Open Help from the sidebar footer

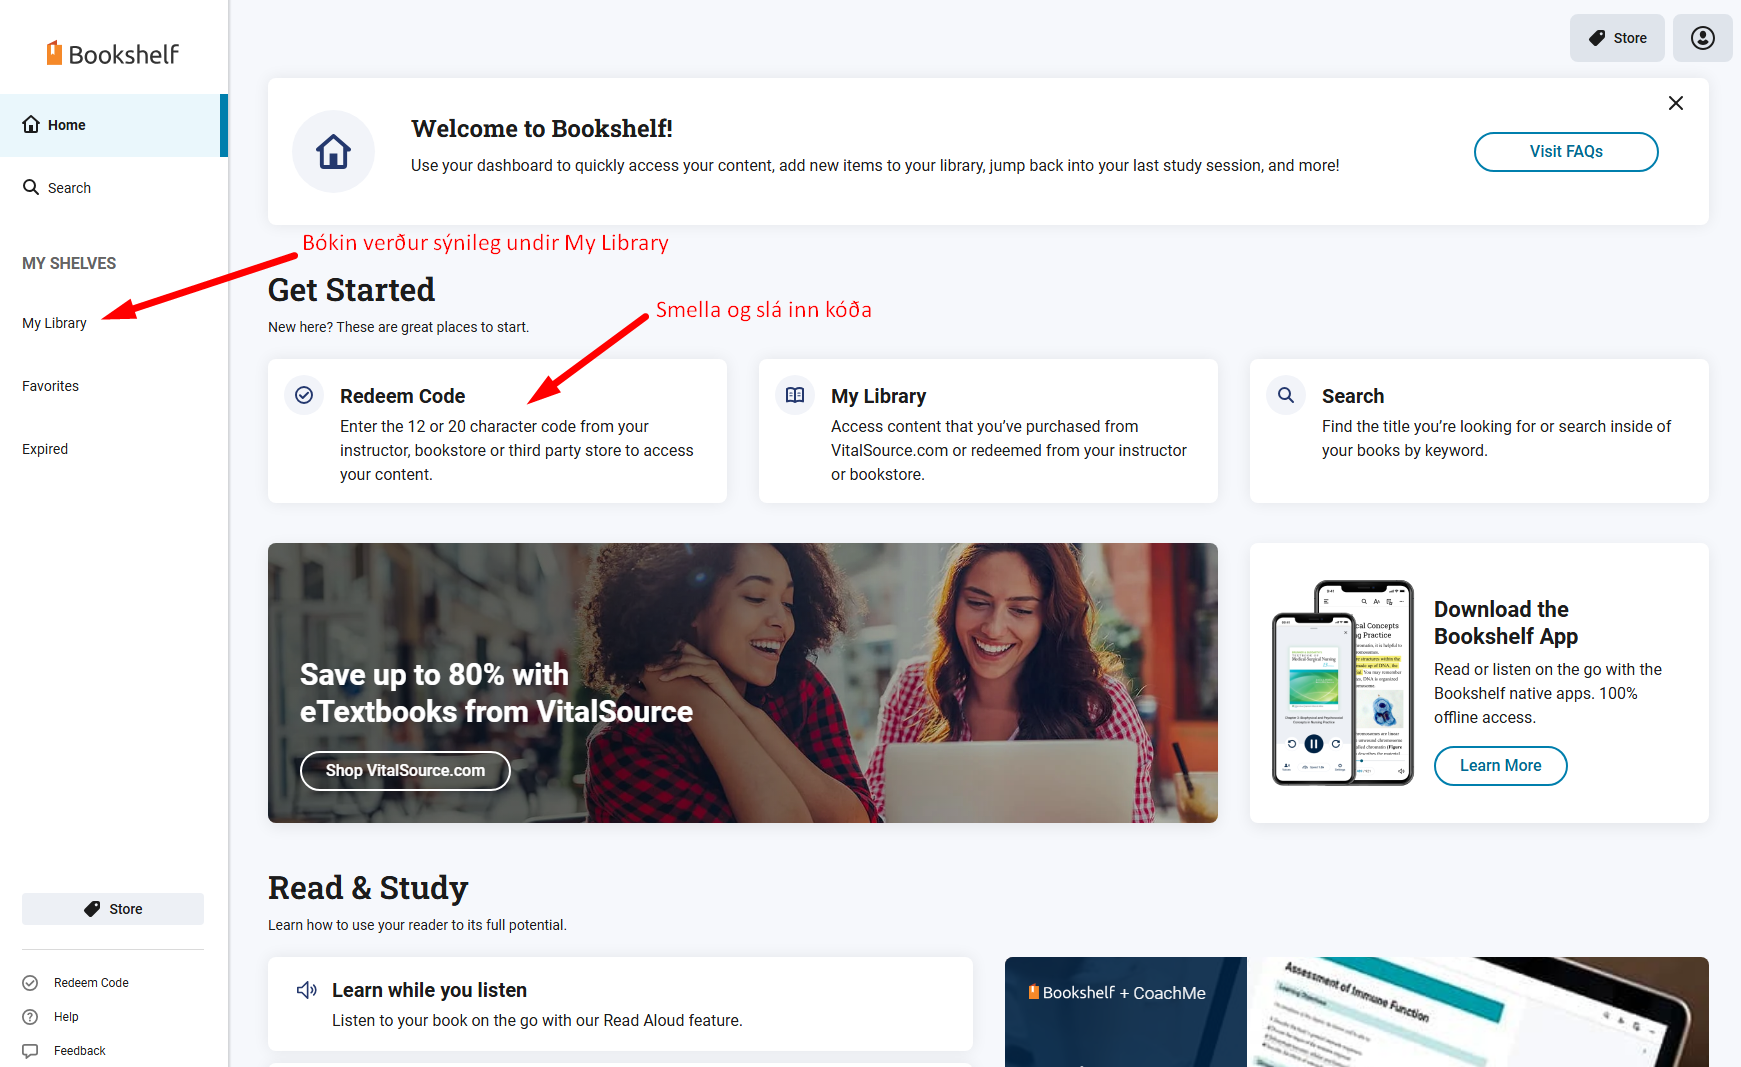[x=66, y=1017]
